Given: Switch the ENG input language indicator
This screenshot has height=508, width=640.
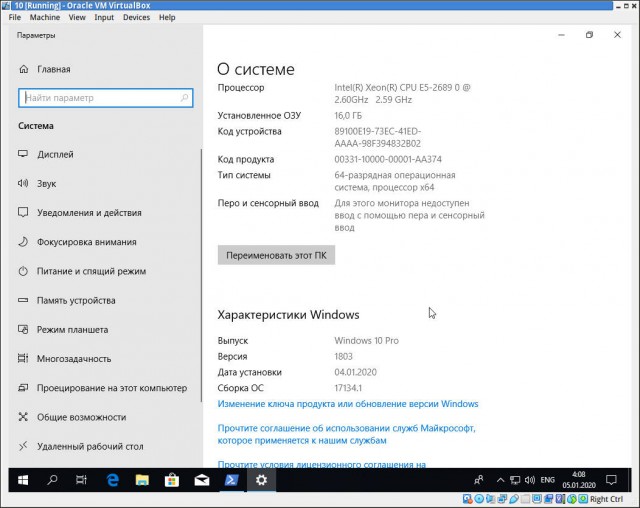Looking at the screenshot, I should (x=547, y=480).
